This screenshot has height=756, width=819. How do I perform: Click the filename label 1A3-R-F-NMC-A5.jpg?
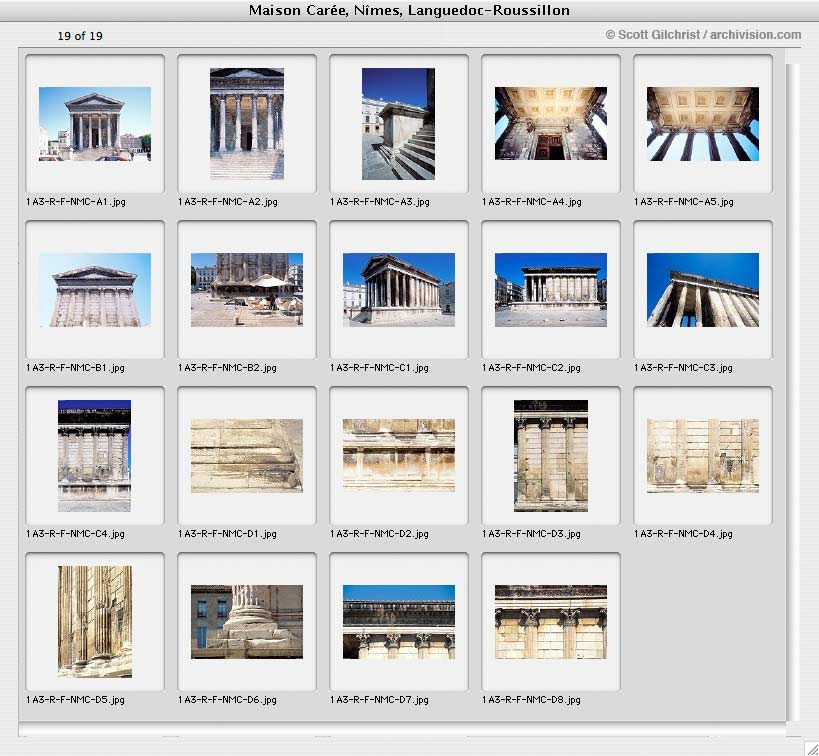click(684, 202)
